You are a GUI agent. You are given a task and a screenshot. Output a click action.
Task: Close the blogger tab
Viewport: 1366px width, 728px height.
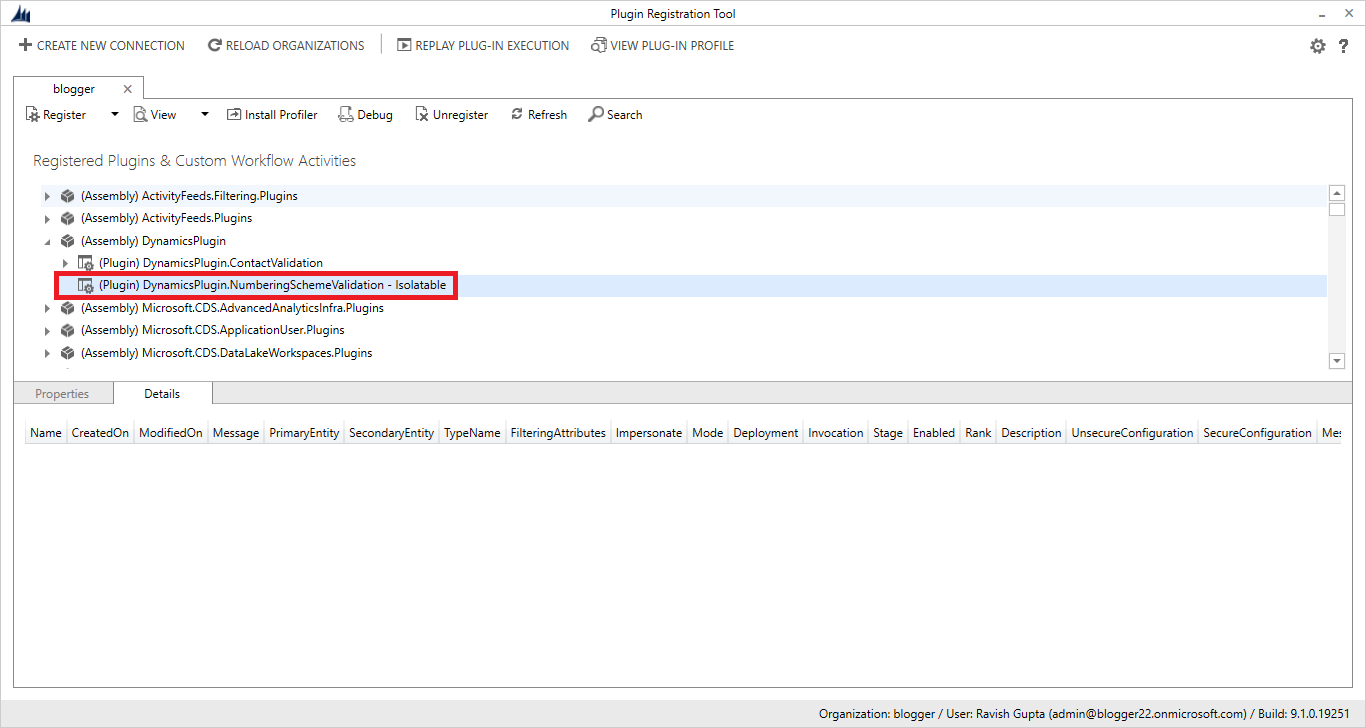(x=127, y=89)
